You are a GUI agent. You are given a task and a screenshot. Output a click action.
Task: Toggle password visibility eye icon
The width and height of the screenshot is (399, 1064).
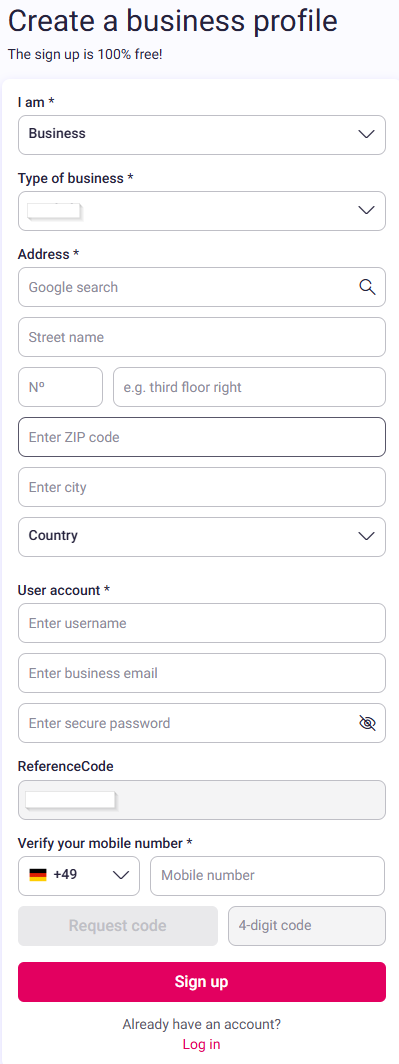click(367, 723)
